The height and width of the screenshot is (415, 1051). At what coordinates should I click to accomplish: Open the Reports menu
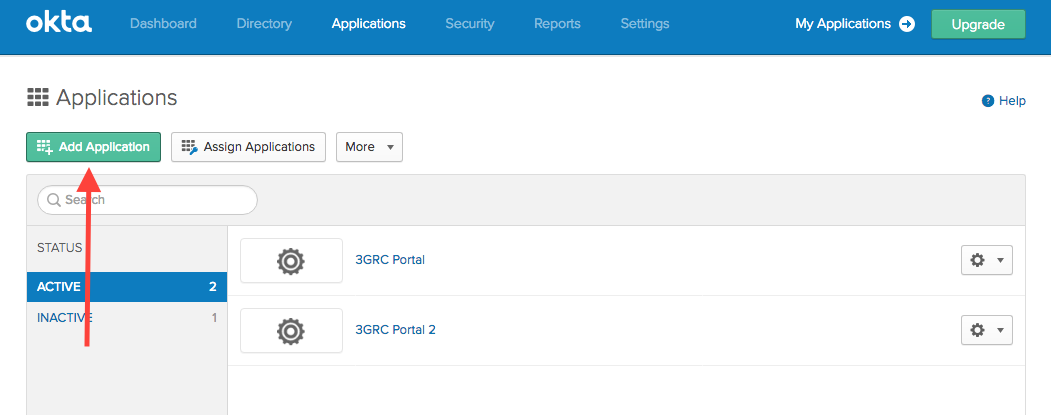[x=557, y=23]
